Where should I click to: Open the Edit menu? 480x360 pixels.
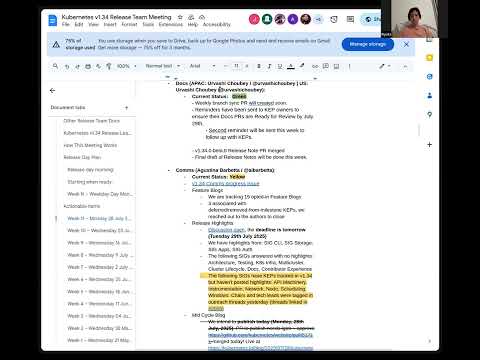[79, 24]
